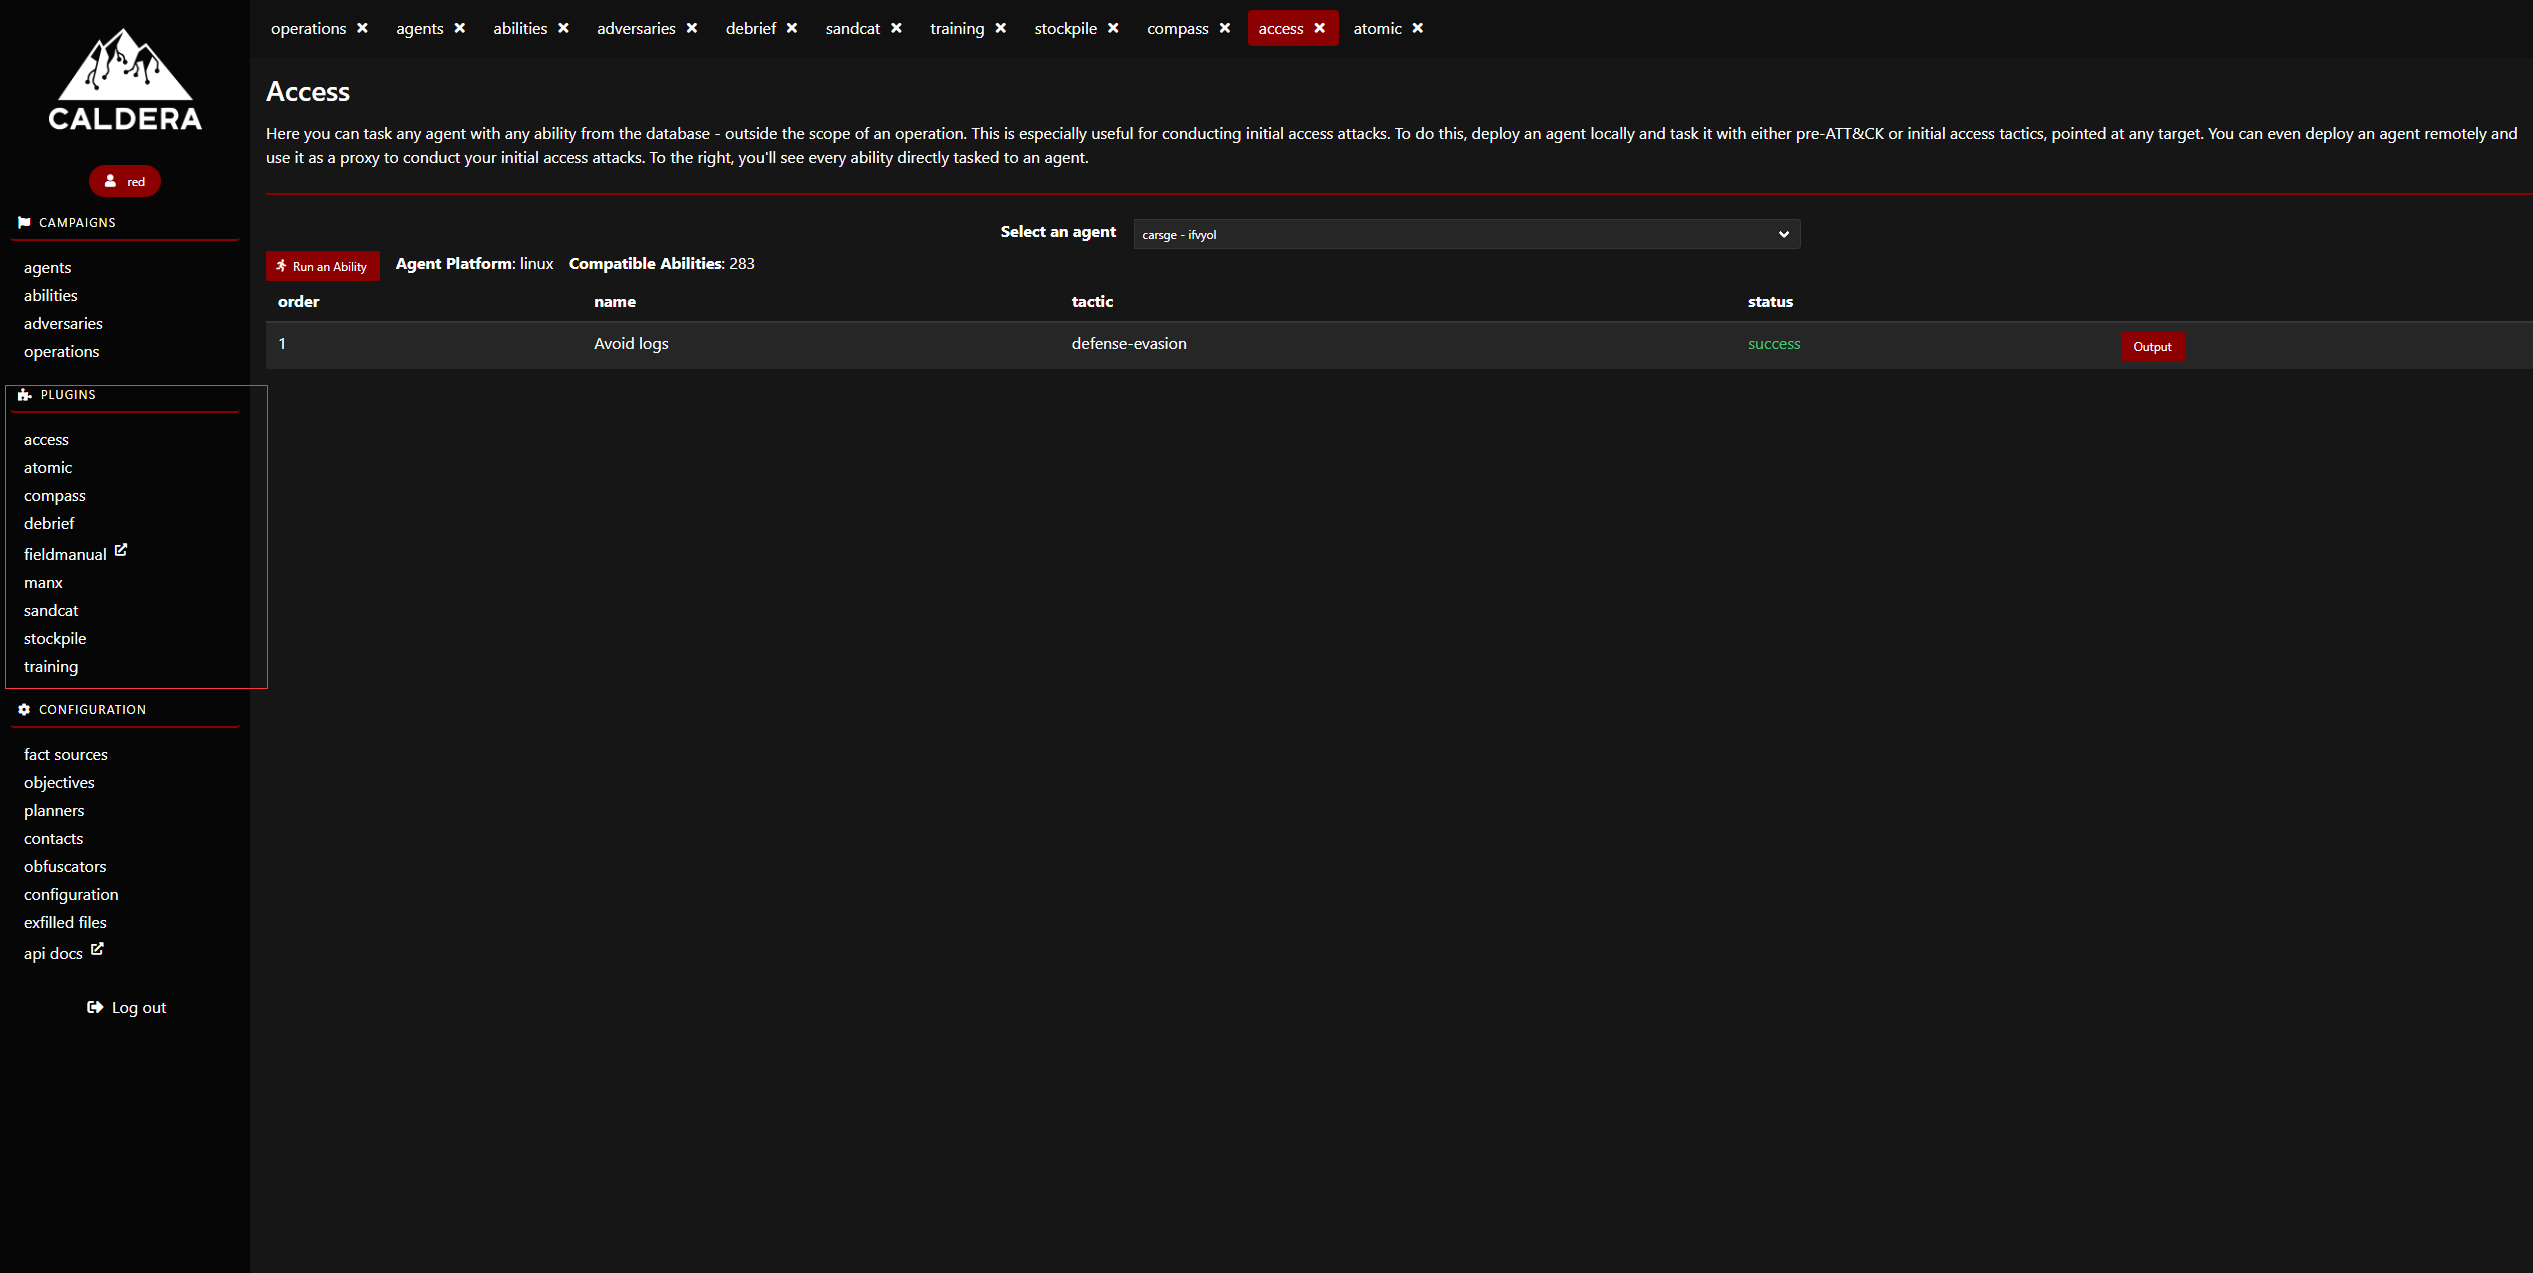The image size is (2533, 1273).
Task: Close the training tab with its X
Action: coord(1001,28)
